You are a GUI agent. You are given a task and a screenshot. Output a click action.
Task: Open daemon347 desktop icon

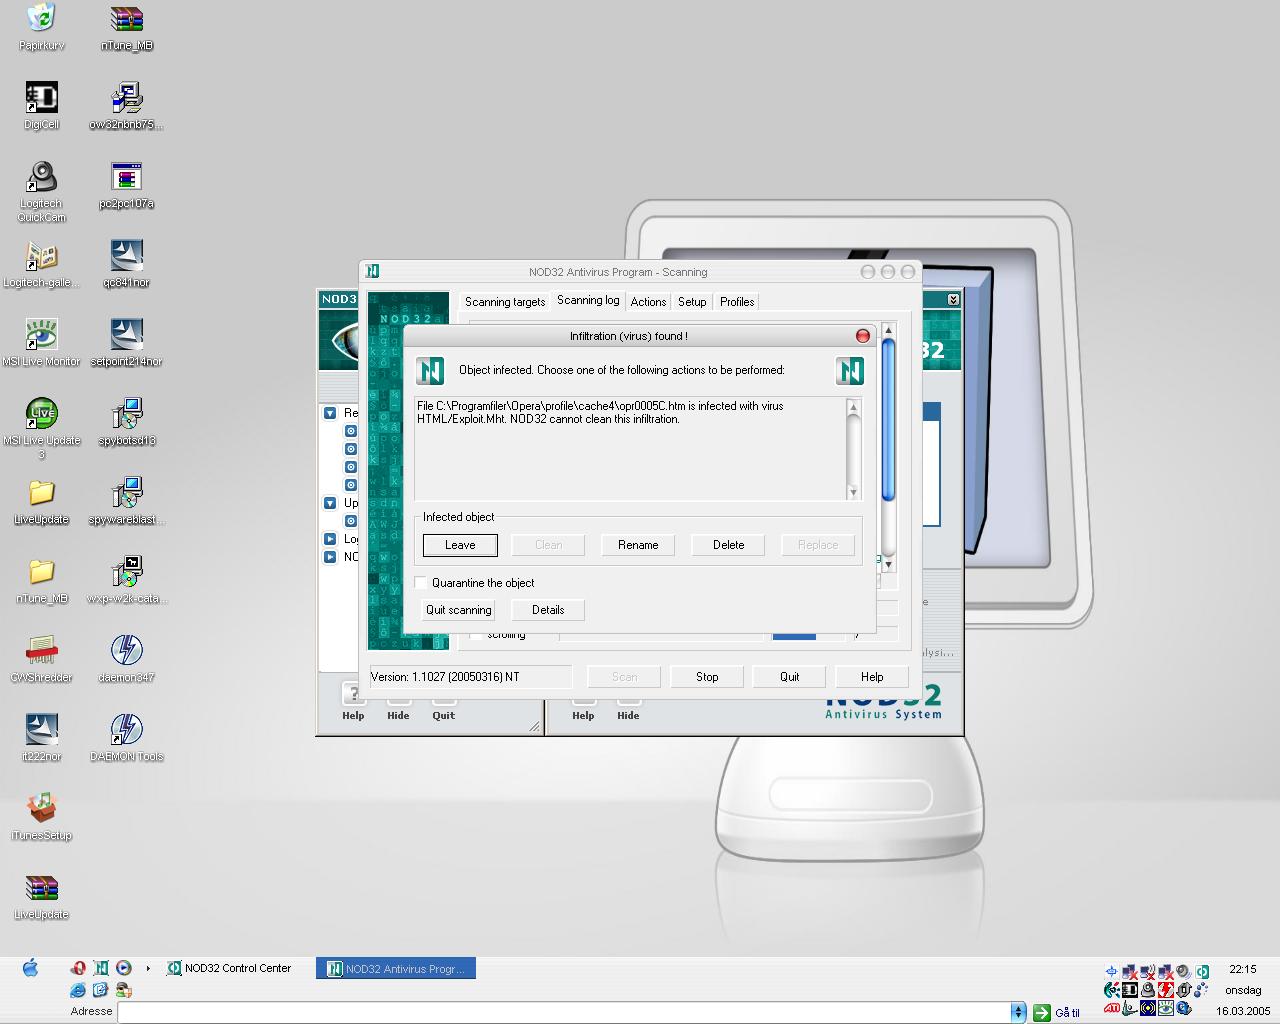point(127,658)
